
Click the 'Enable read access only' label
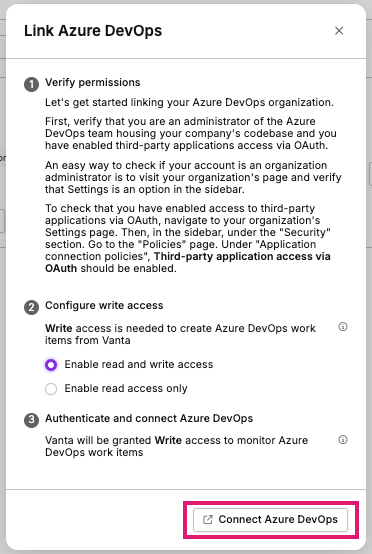pos(126,388)
